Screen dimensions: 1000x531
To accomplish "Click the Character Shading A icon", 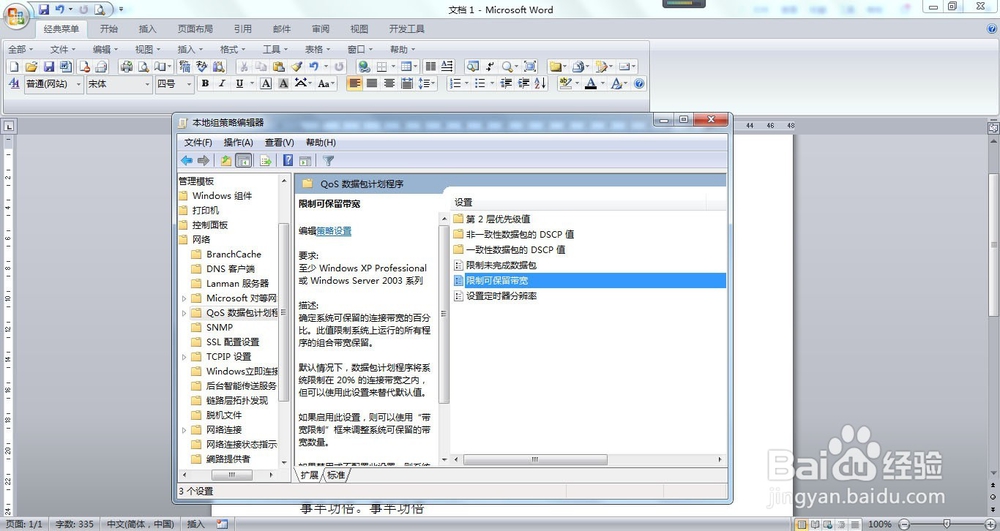I will click(283, 84).
